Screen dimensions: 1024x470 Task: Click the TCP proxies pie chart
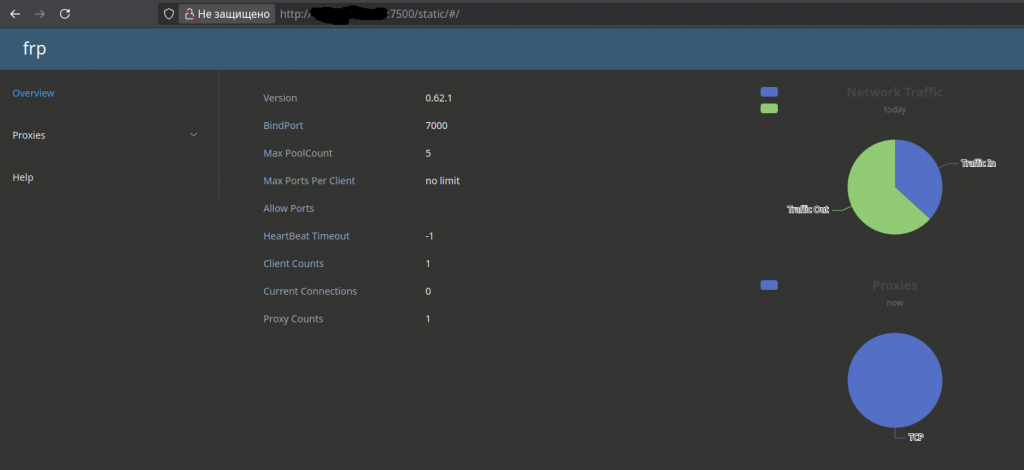(x=895, y=380)
